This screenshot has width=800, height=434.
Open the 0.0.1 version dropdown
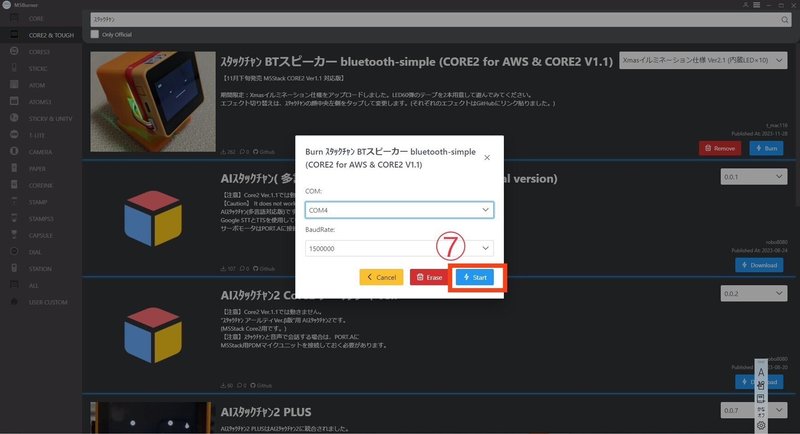(754, 177)
